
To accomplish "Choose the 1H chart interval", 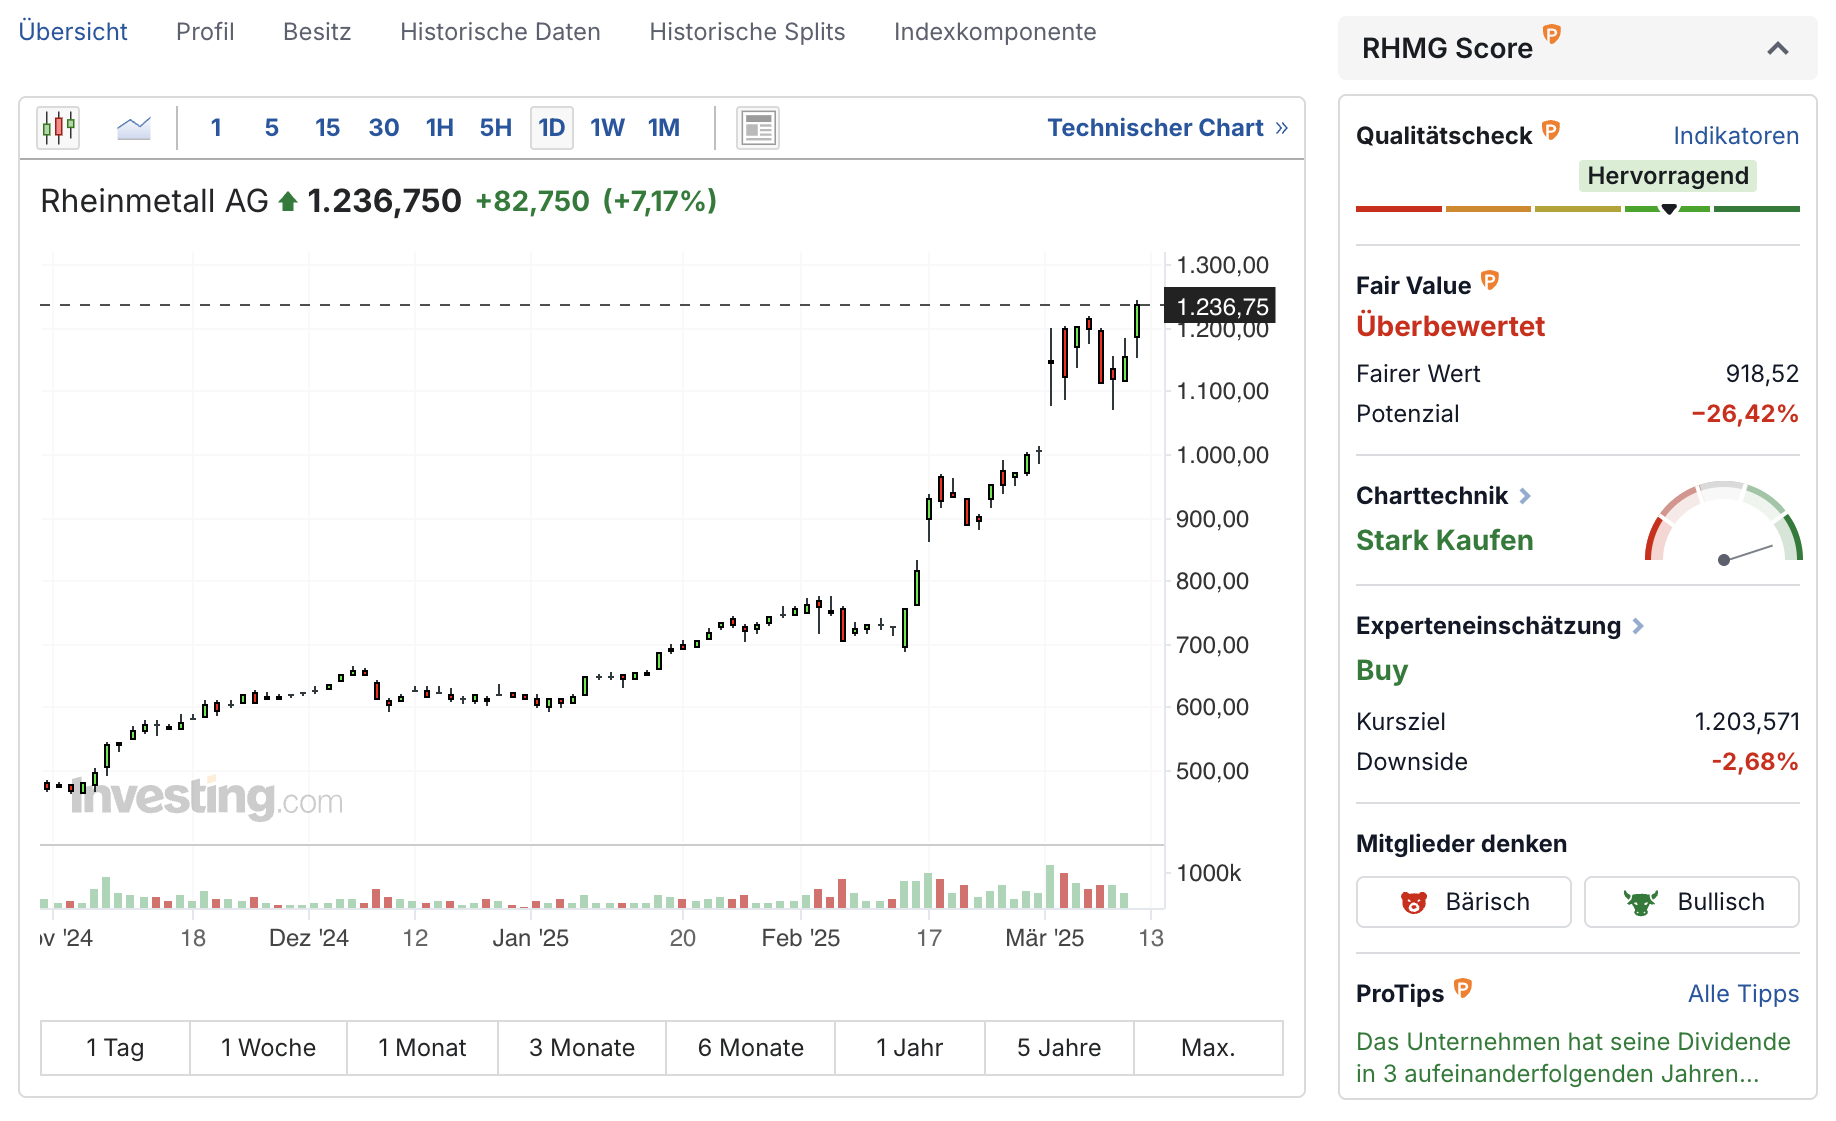I will click(x=440, y=128).
